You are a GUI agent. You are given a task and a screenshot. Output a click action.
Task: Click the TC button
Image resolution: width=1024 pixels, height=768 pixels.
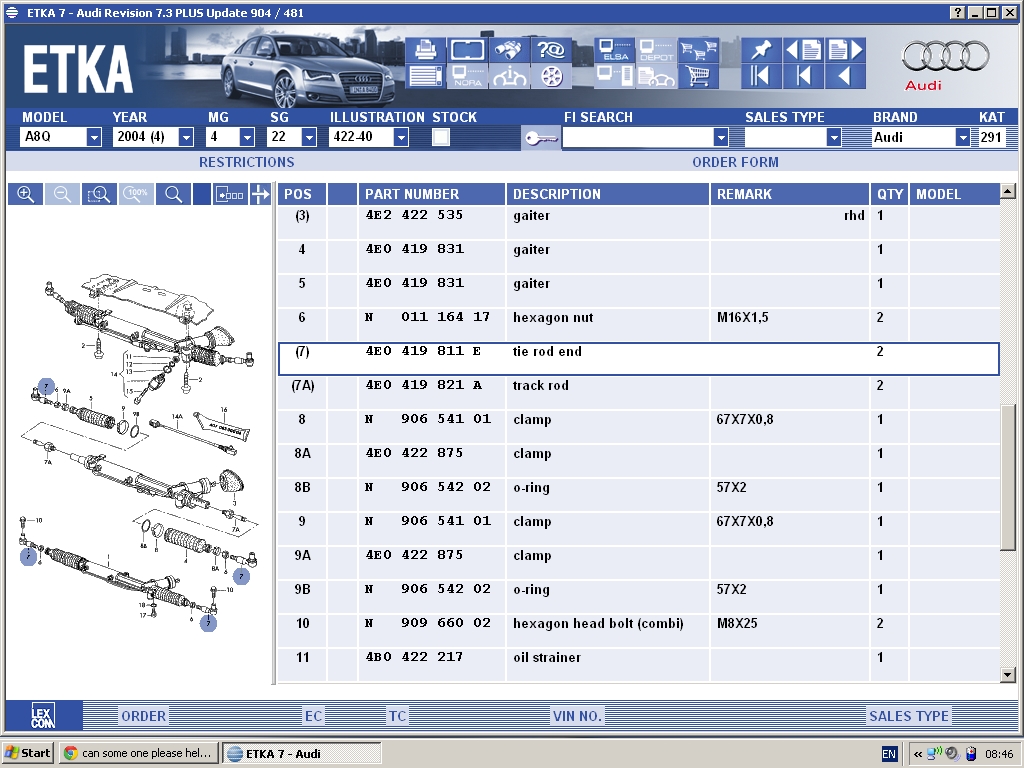[x=397, y=716]
